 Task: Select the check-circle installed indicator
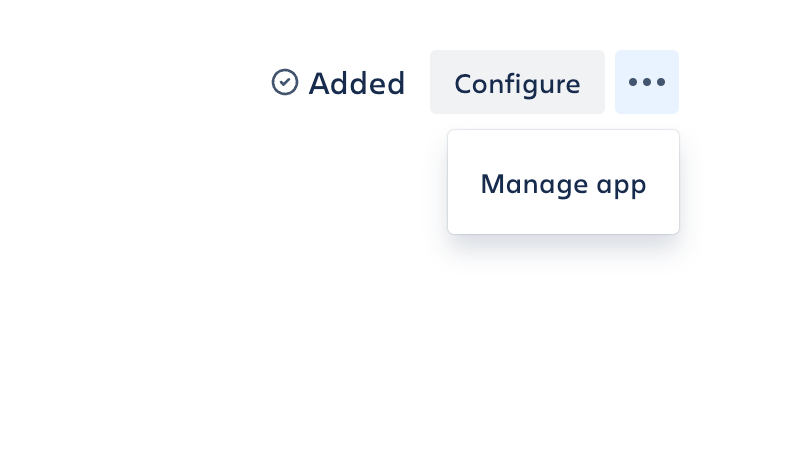[x=285, y=82]
